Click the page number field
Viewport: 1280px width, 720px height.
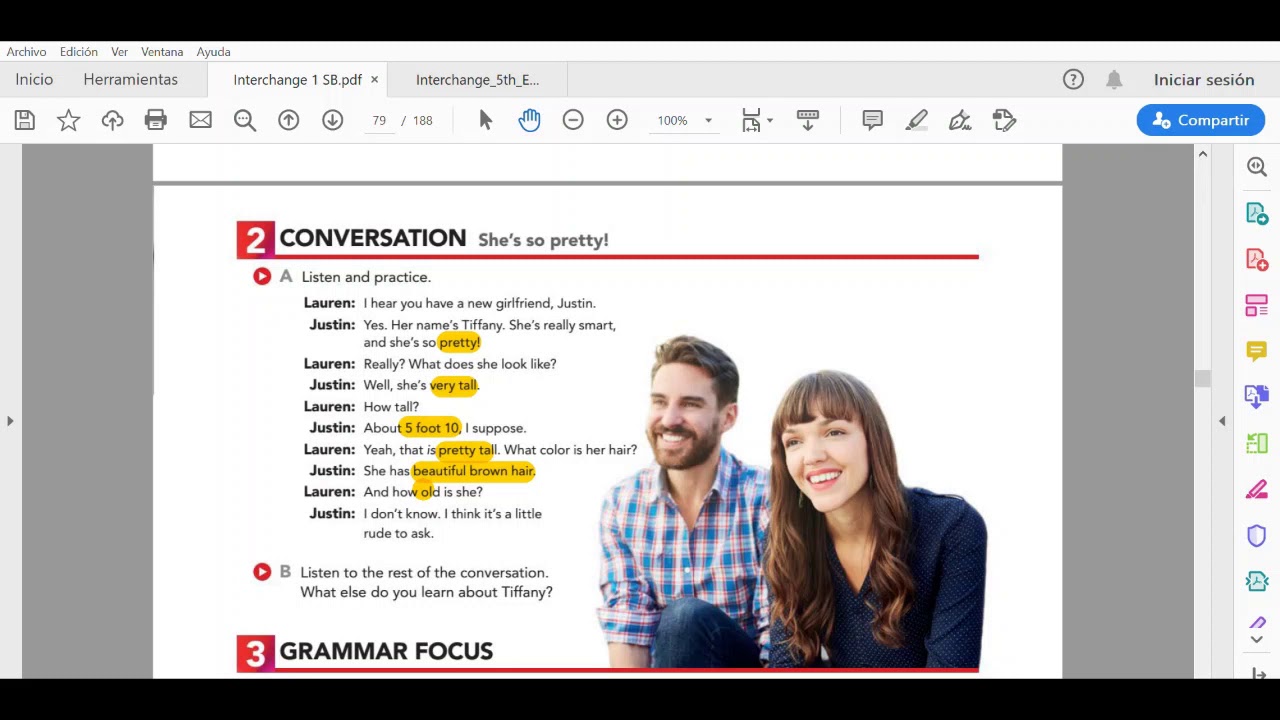[379, 121]
